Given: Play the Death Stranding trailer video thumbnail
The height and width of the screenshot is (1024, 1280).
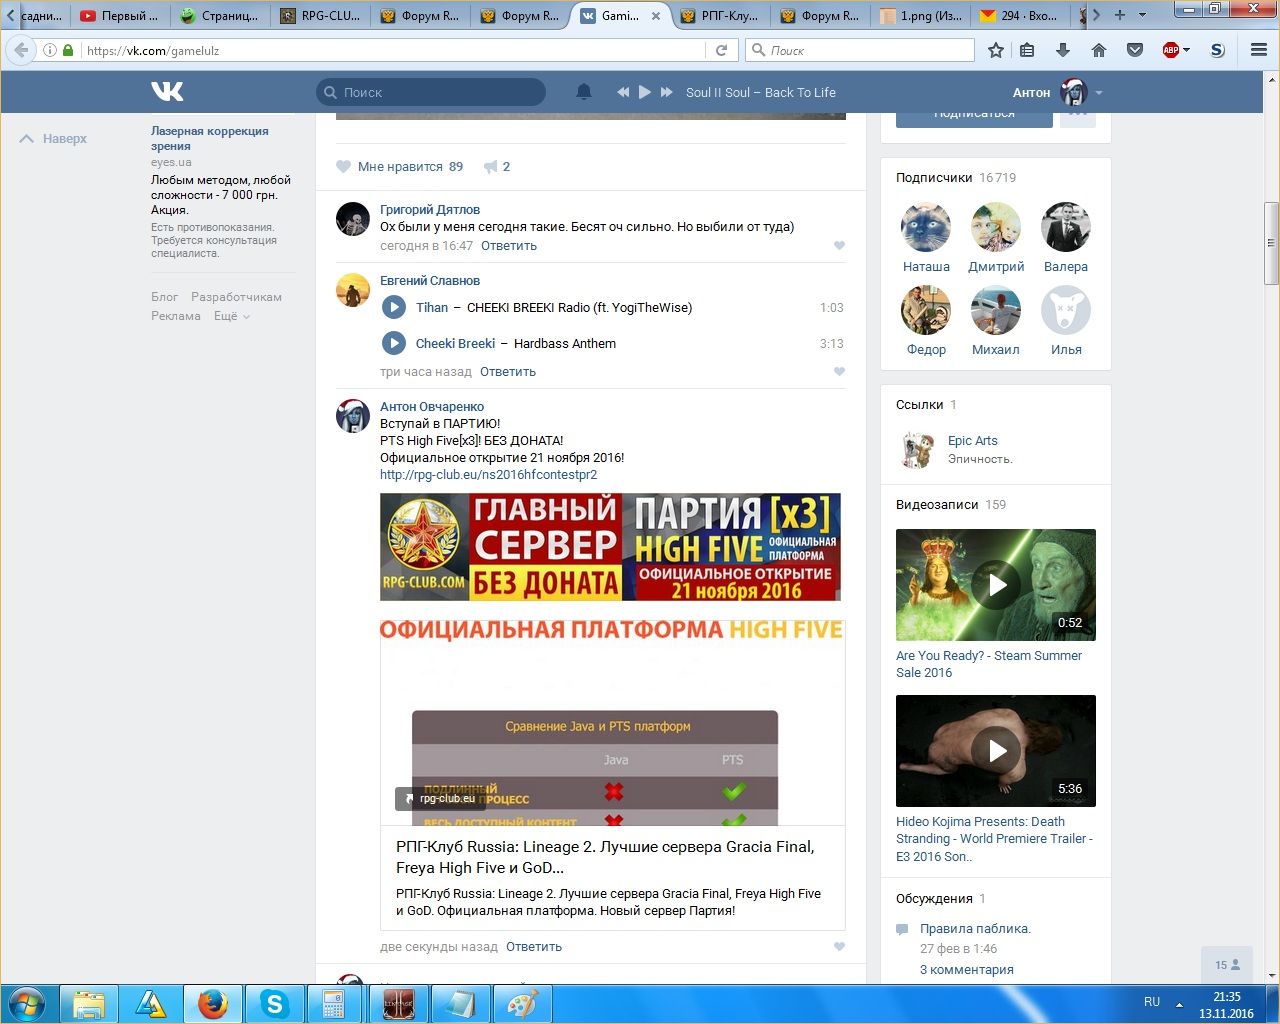Looking at the screenshot, I should coord(996,751).
